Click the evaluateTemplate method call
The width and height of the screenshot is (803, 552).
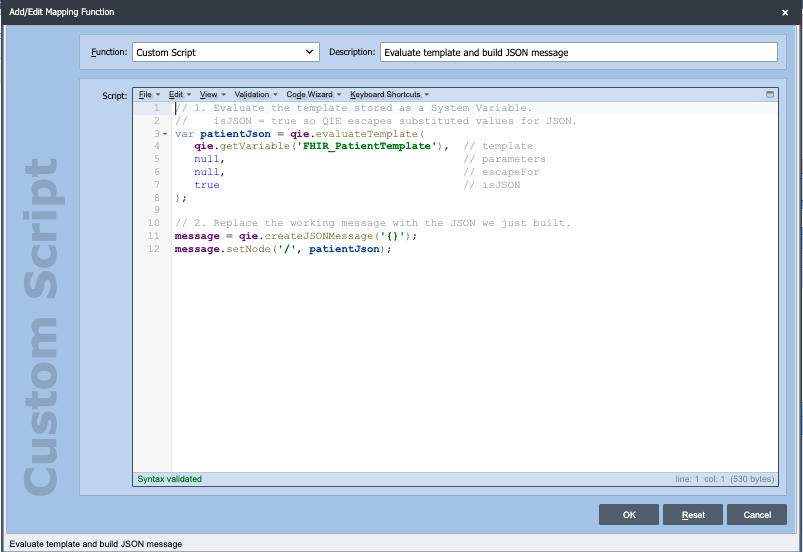pos(367,134)
